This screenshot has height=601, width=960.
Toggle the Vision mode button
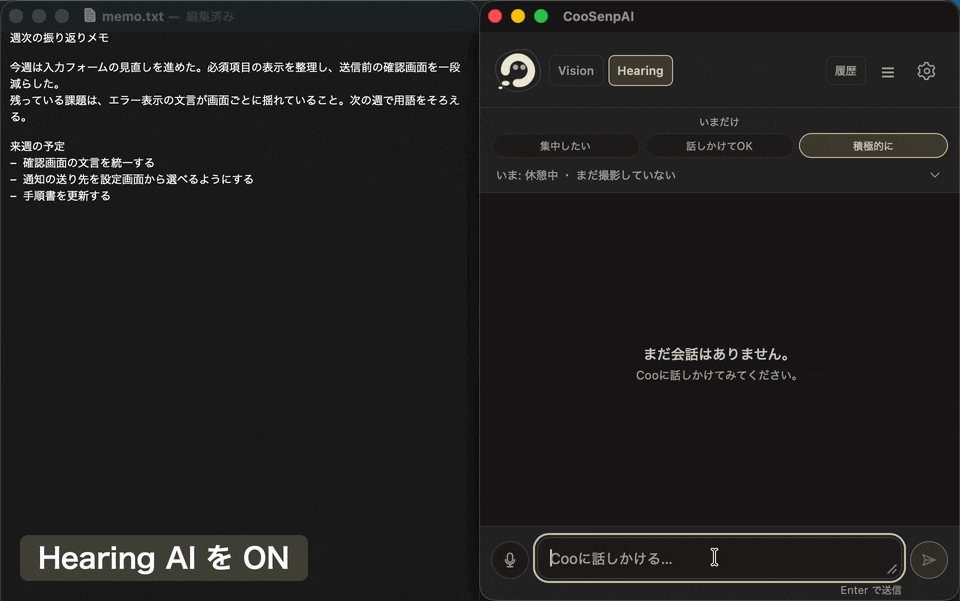(x=576, y=70)
